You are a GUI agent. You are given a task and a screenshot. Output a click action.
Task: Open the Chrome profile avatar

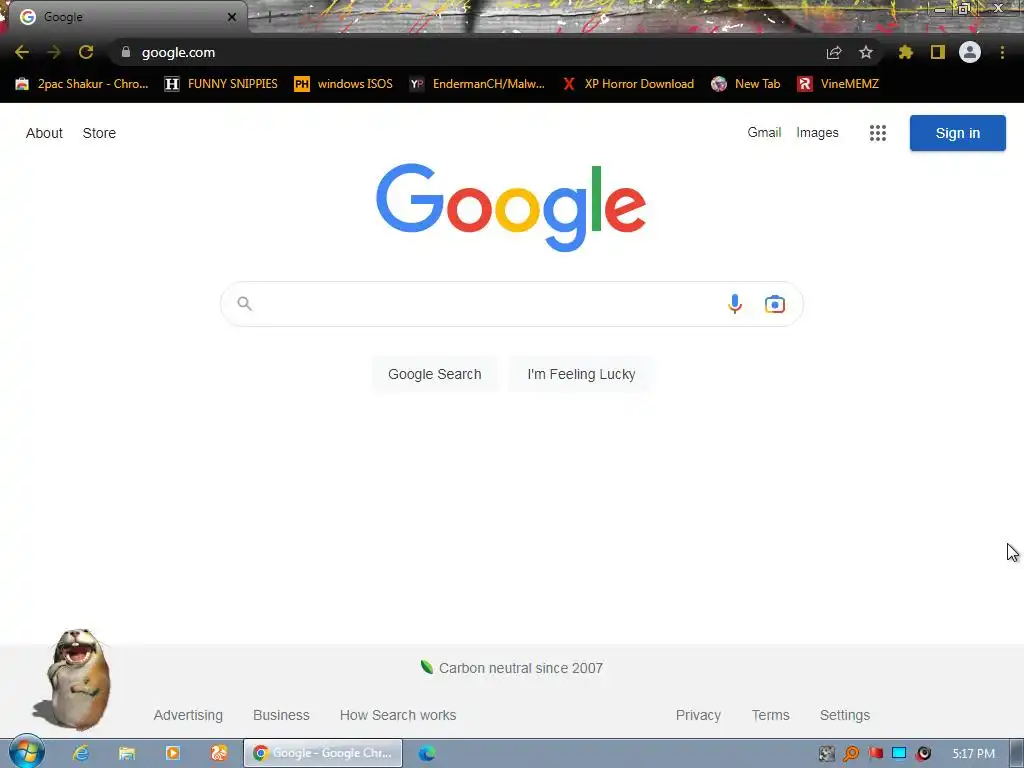point(970,52)
